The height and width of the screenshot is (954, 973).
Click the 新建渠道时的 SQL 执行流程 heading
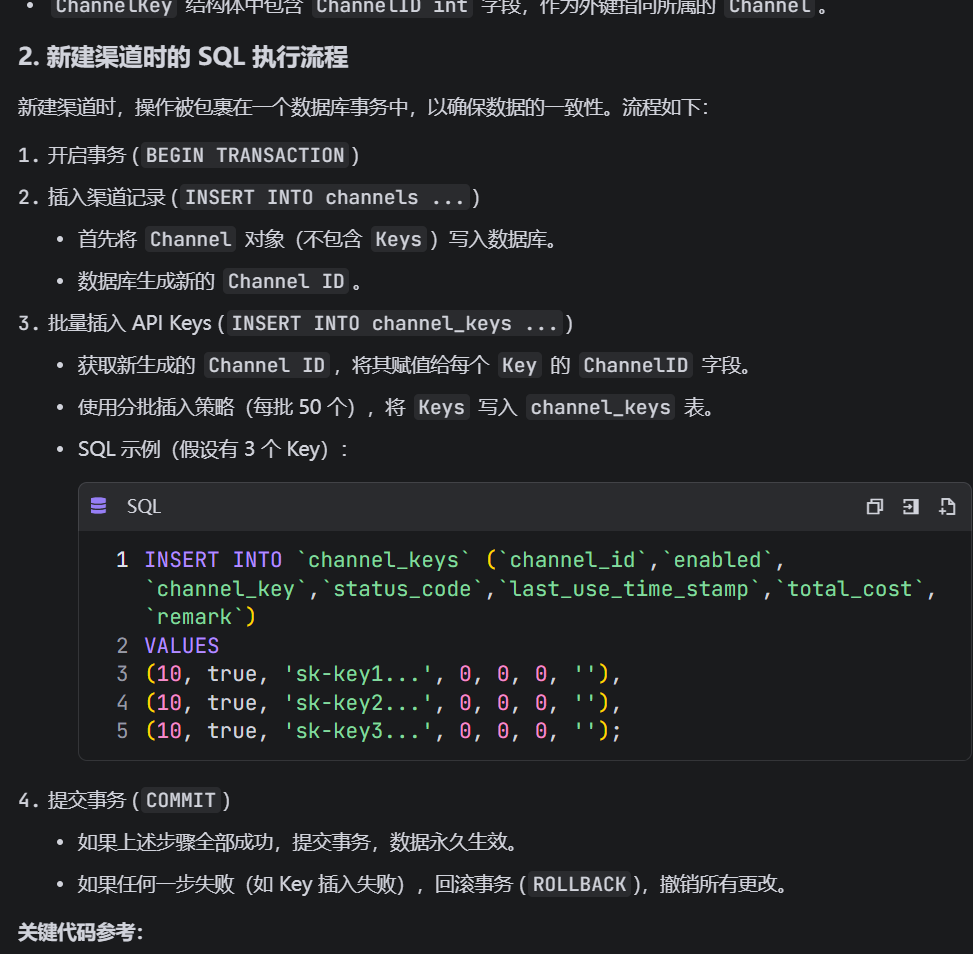click(183, 57)
